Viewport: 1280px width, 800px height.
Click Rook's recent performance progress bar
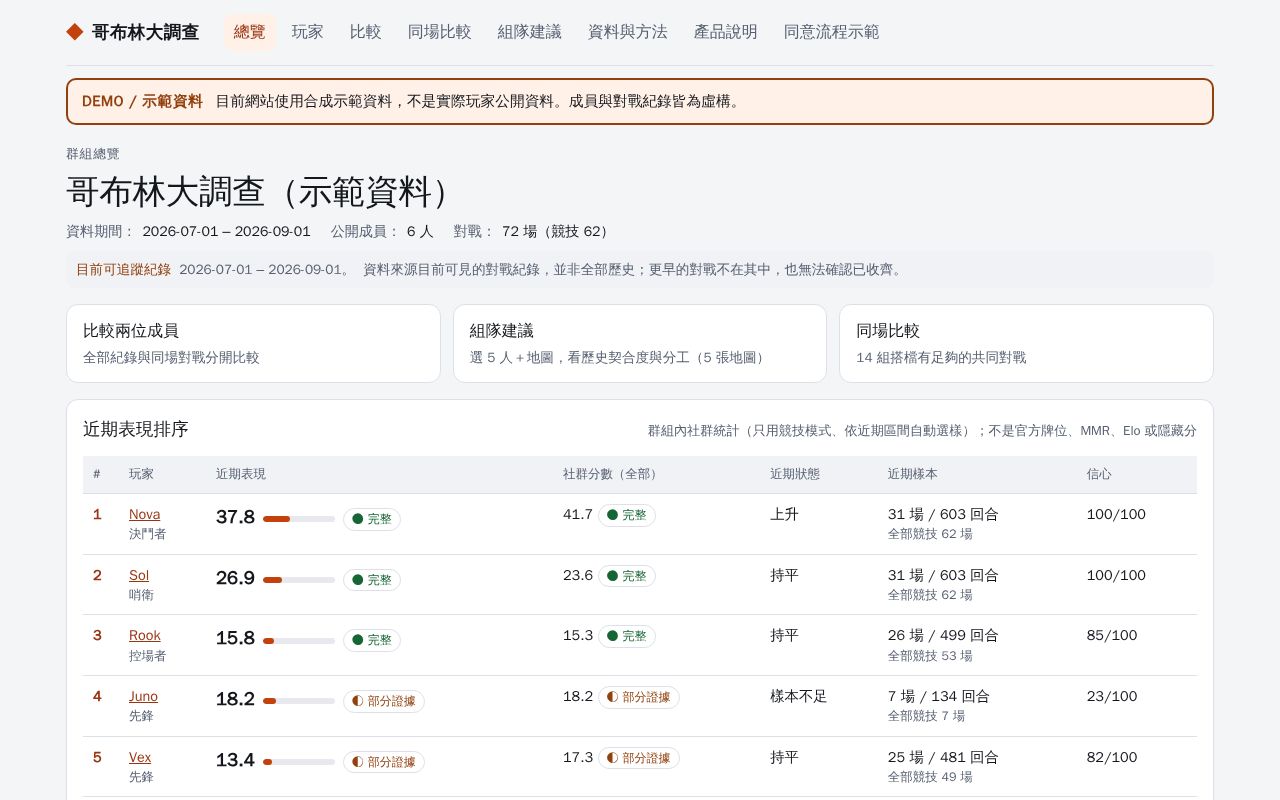(299, 640)
